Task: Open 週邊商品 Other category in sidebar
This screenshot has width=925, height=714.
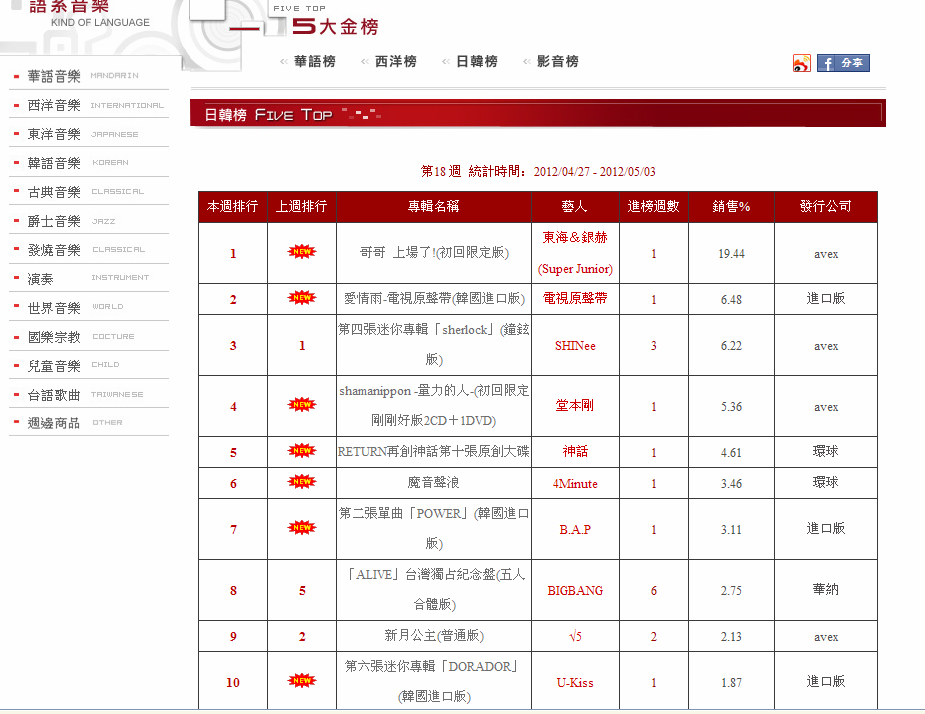Action: 55,423
